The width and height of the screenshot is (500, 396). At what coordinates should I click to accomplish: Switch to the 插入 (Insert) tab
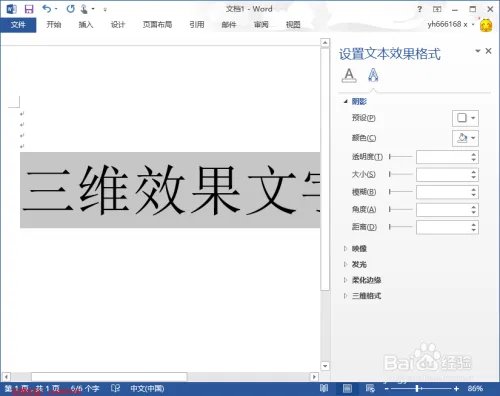click(86, 25)
